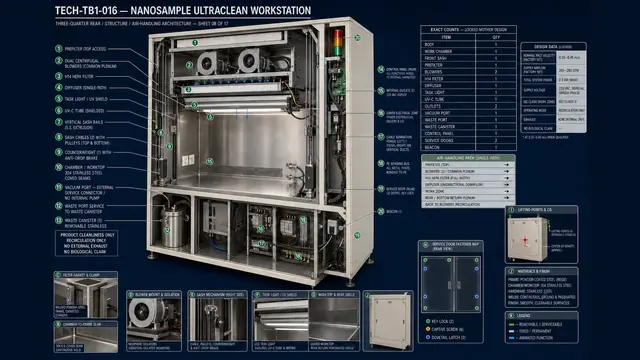
Task: Click the sheet subtitle under the main title
Action: tap(142, 24)
